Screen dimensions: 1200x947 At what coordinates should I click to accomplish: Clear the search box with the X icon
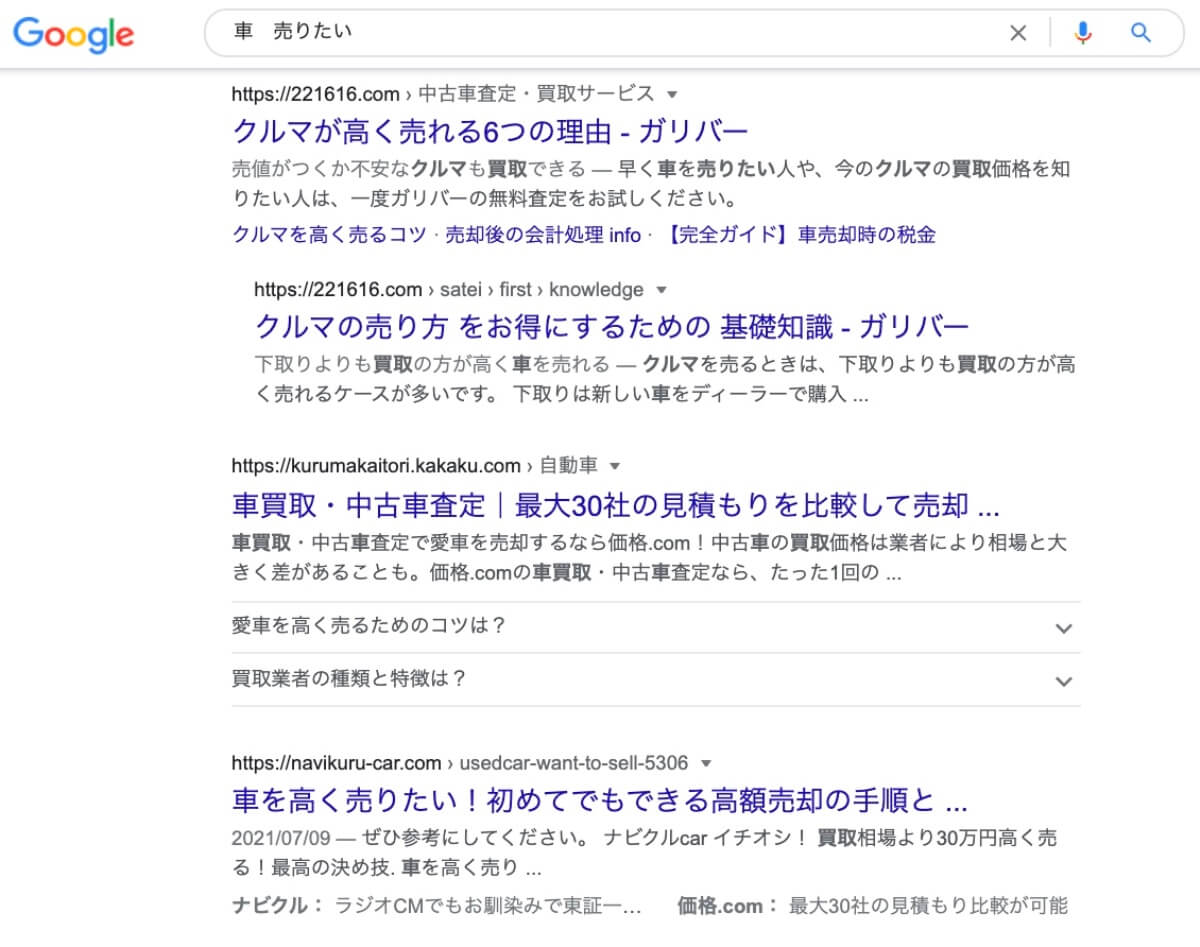tap(1018, 33)
